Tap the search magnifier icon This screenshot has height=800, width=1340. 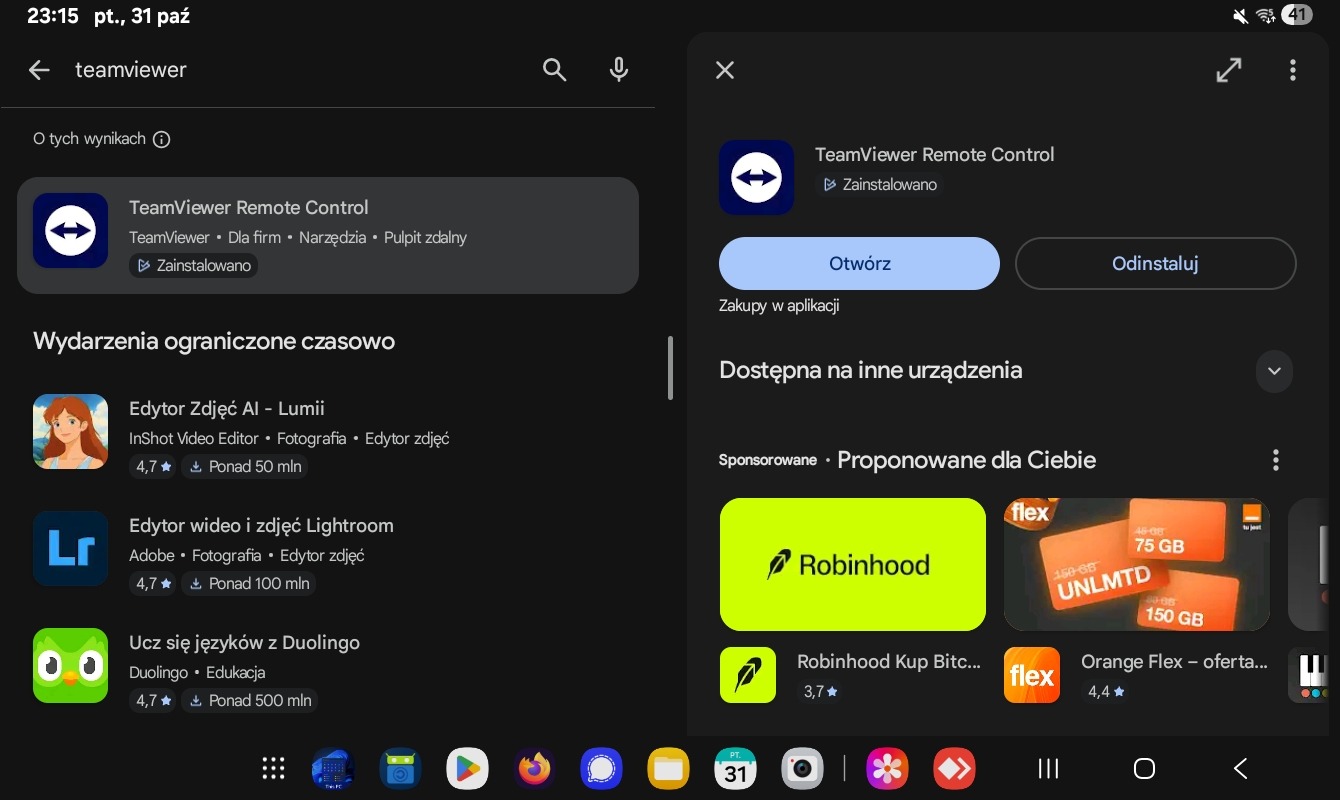click(554, 70)
